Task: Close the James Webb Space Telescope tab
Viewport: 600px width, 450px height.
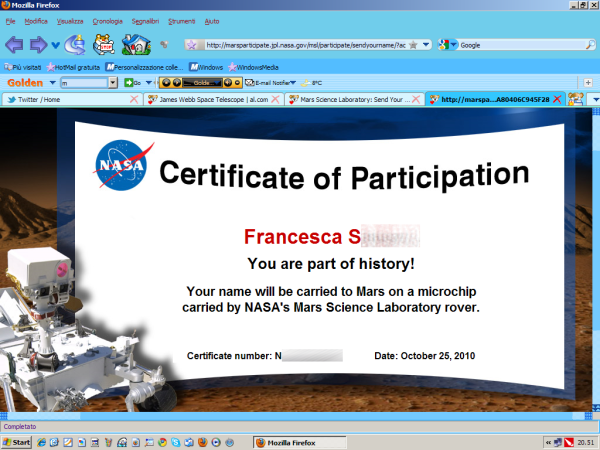Action: (x=275, y=99)
